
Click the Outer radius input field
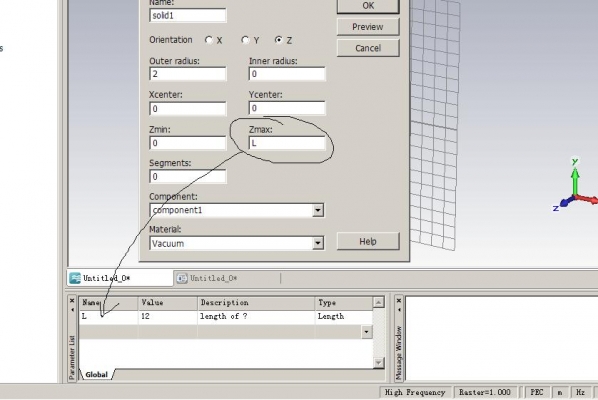(x=188, y=74)
